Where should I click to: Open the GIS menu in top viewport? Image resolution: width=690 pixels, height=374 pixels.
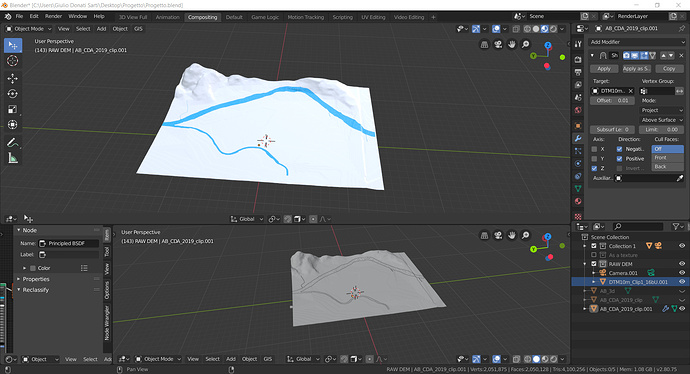coord(139,29)
